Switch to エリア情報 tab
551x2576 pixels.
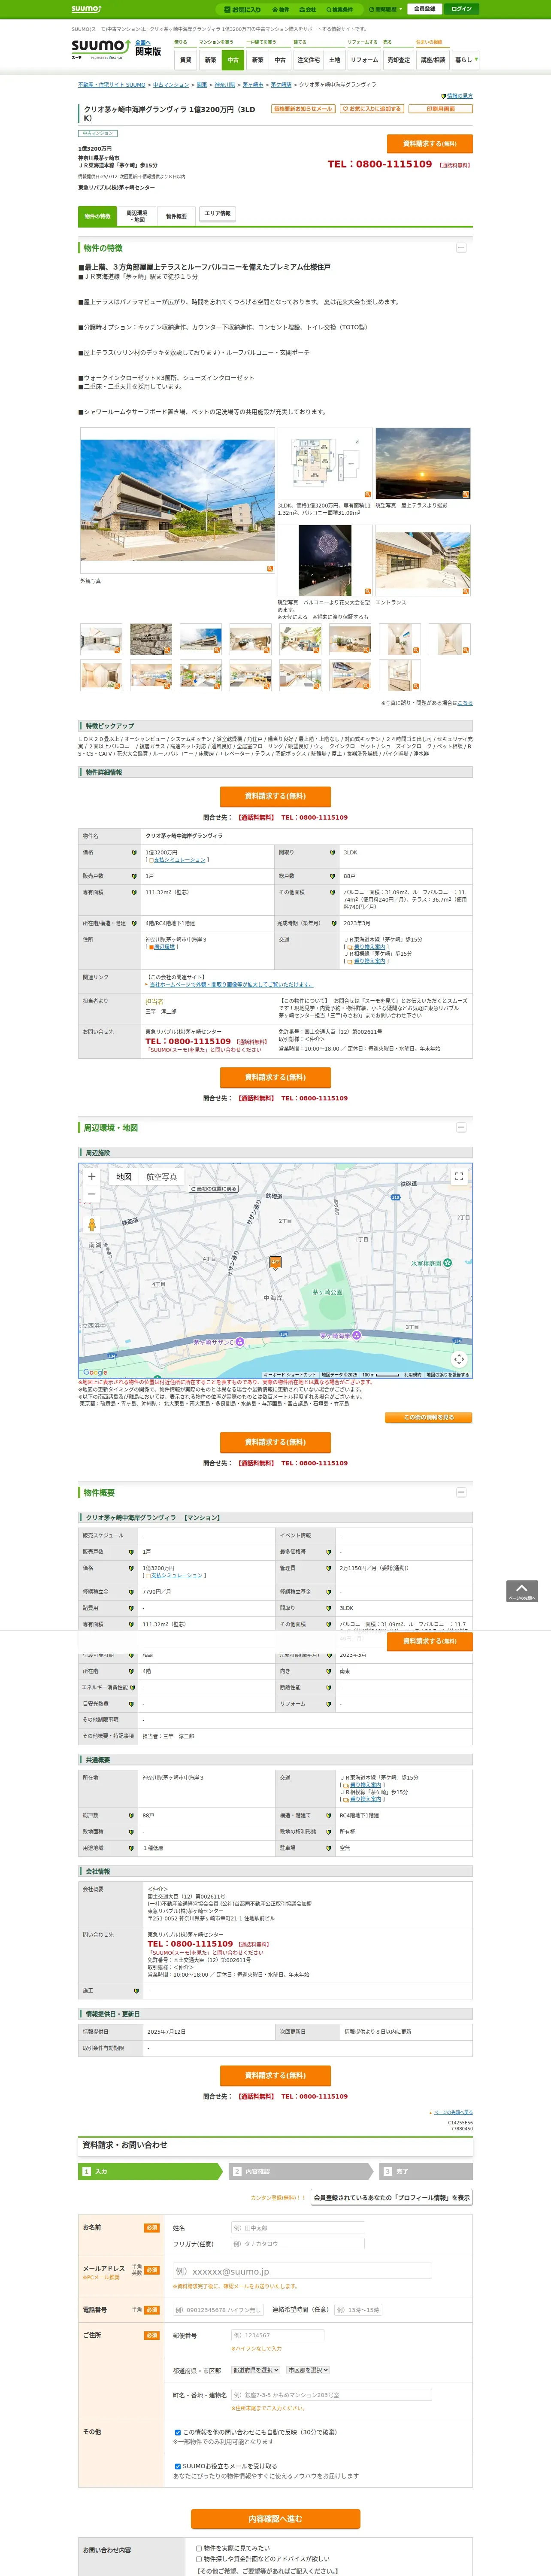click(x=217, y=213)
